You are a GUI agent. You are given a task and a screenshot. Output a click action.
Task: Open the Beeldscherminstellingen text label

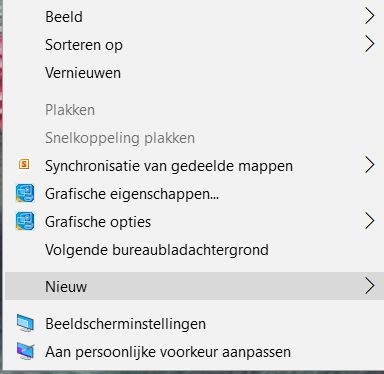tap(125, 324)
